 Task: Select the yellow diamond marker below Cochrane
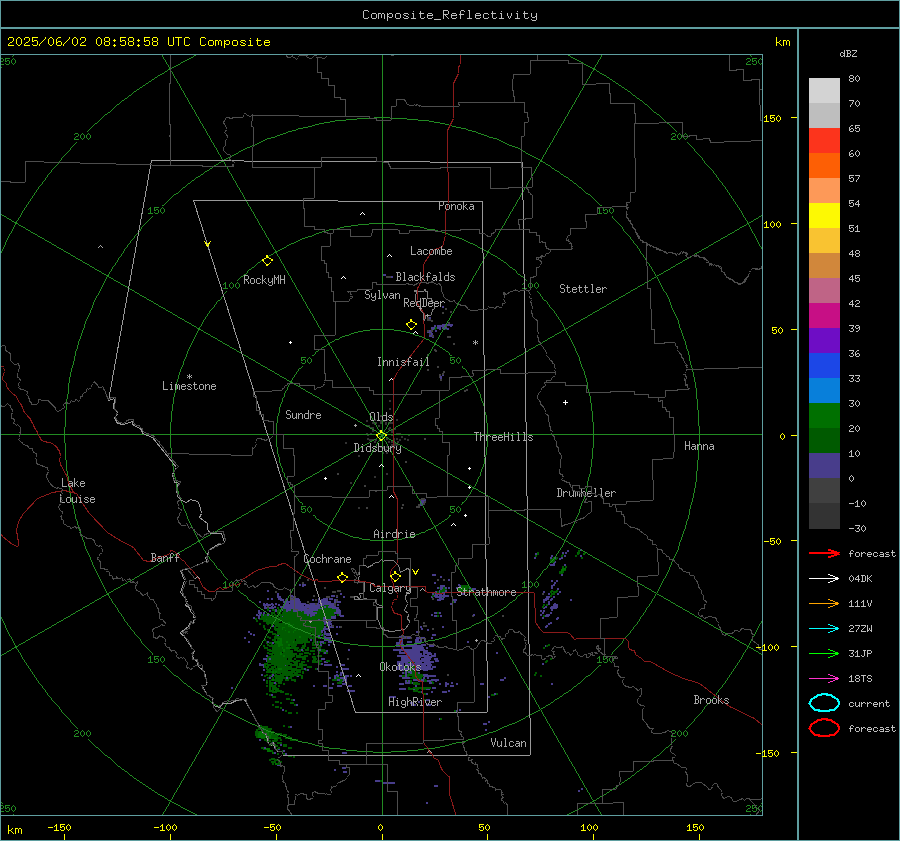pos(342,577)
